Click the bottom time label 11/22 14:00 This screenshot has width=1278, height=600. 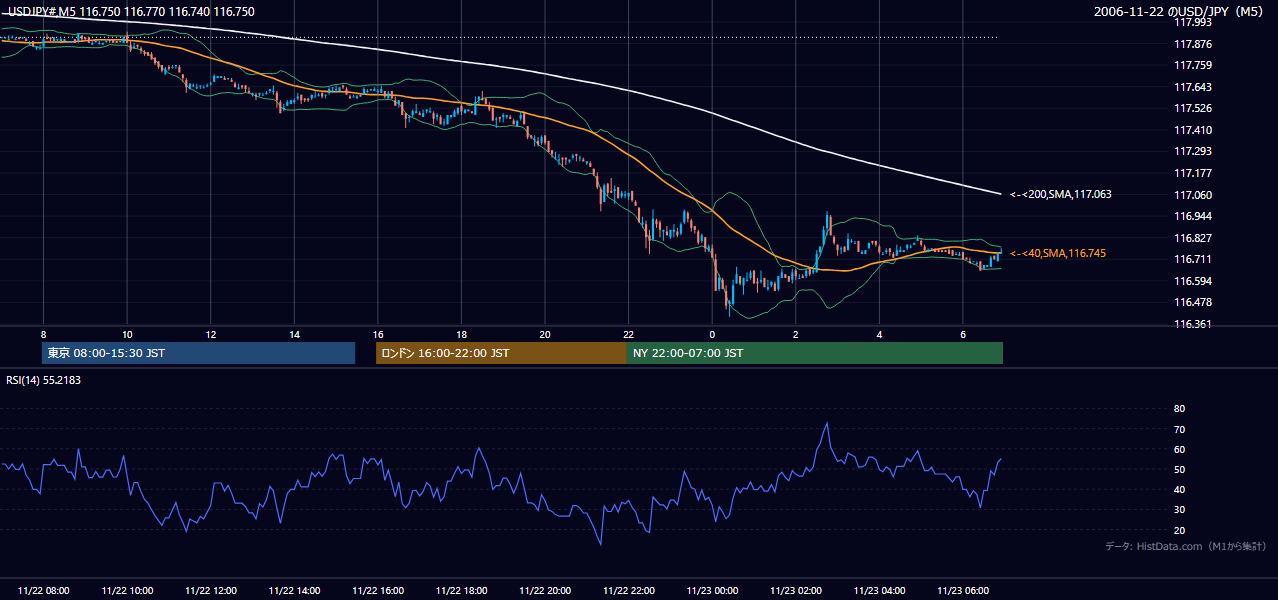[294, 591]
